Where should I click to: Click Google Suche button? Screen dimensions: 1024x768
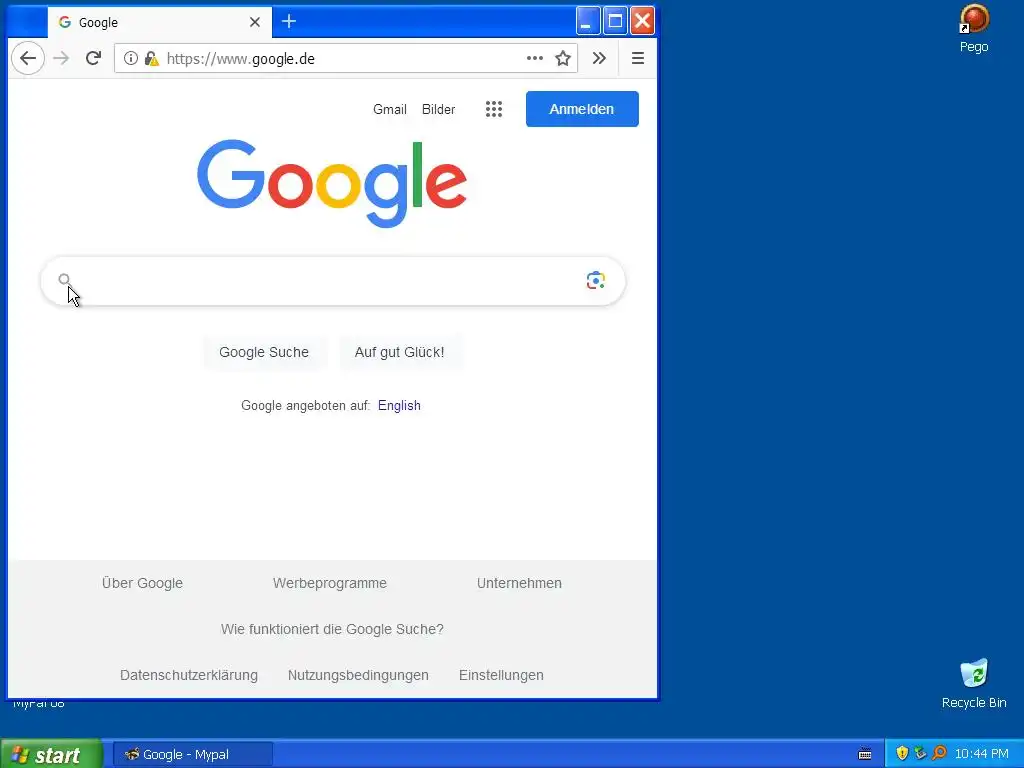tap(264, 352)
